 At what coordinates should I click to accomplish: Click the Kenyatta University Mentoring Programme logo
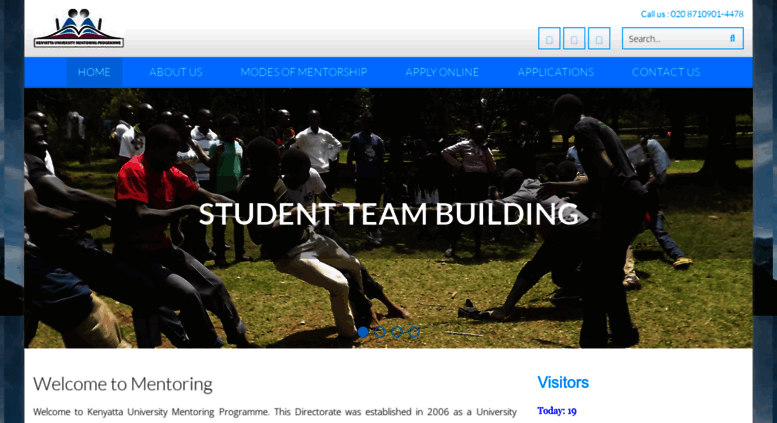pyautogui.click(x=79, y=28)
